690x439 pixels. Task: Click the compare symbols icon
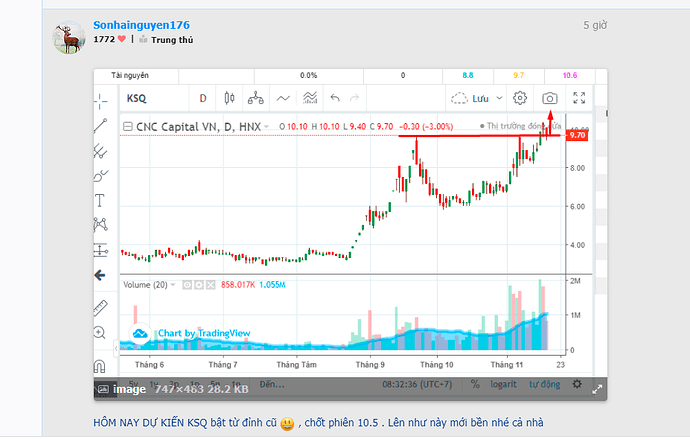point(255,98)
